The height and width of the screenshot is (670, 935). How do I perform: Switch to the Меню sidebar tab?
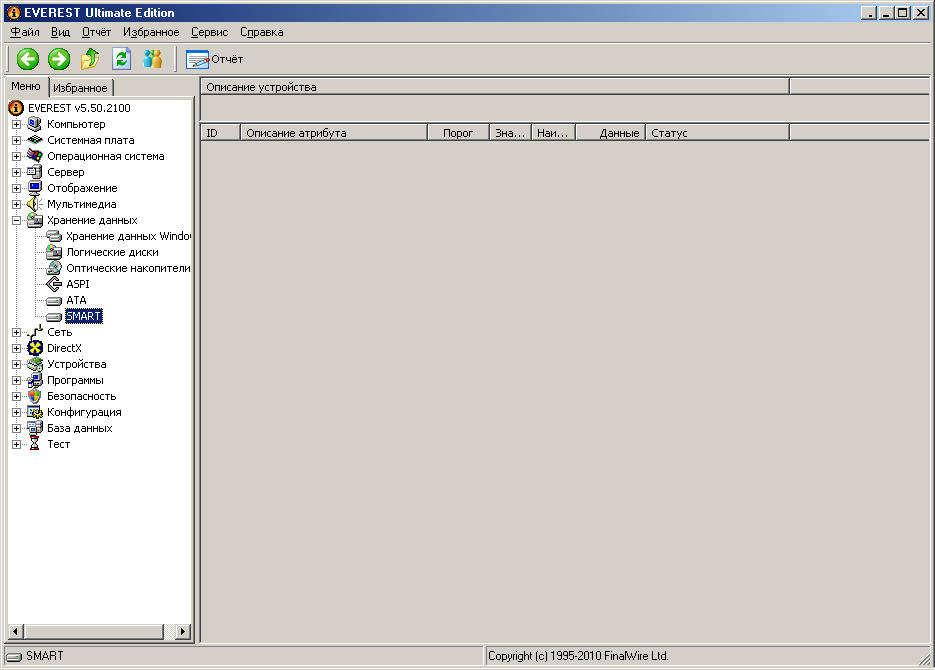26,86
